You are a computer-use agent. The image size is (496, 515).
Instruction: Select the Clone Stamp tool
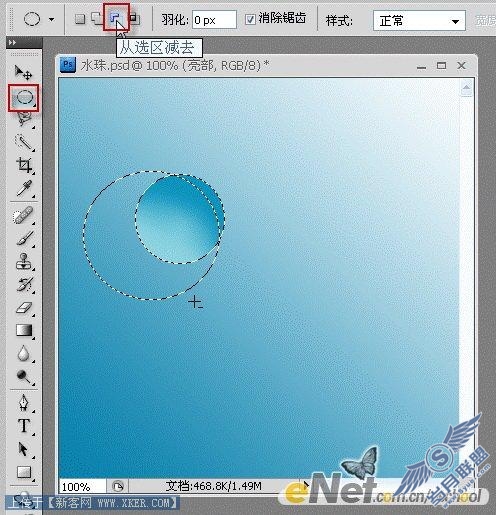(x=24, y=261)
